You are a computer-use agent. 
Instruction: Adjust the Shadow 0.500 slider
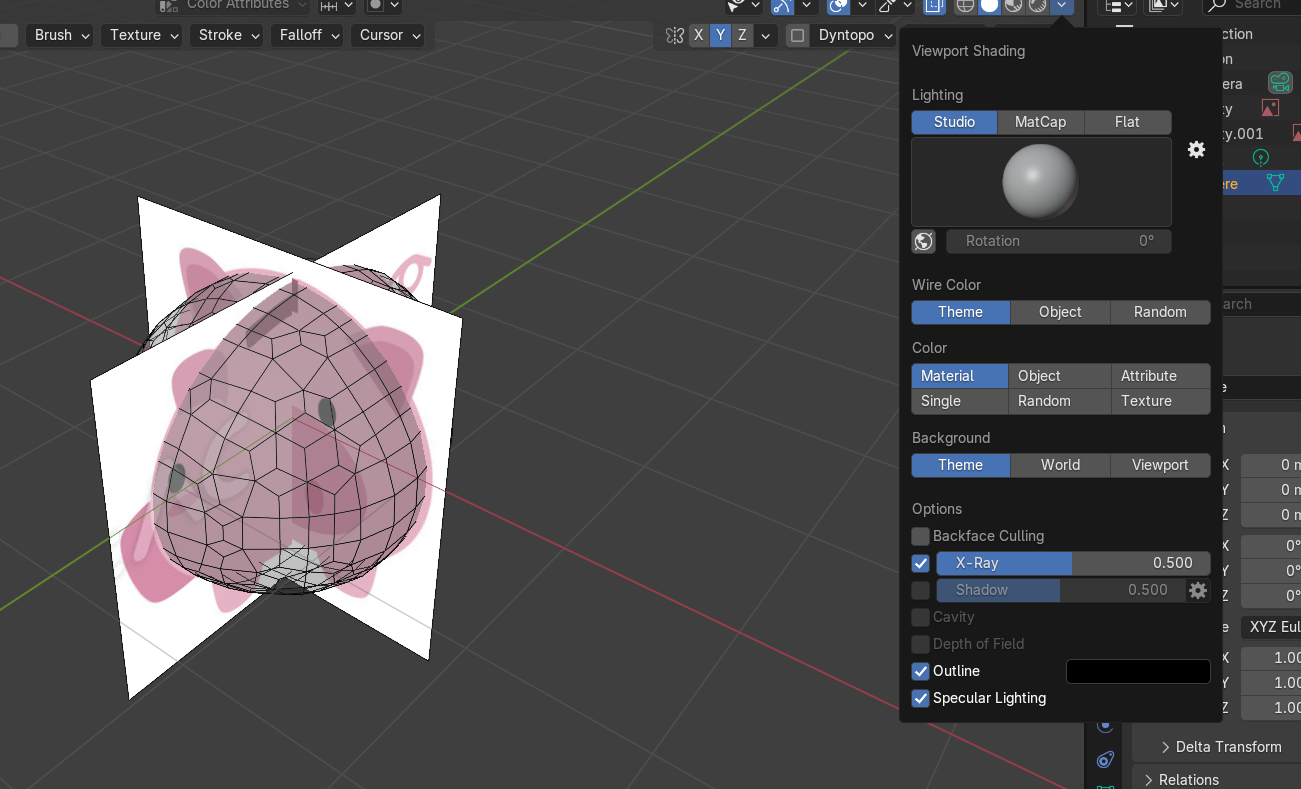(x=1060, y=590)
